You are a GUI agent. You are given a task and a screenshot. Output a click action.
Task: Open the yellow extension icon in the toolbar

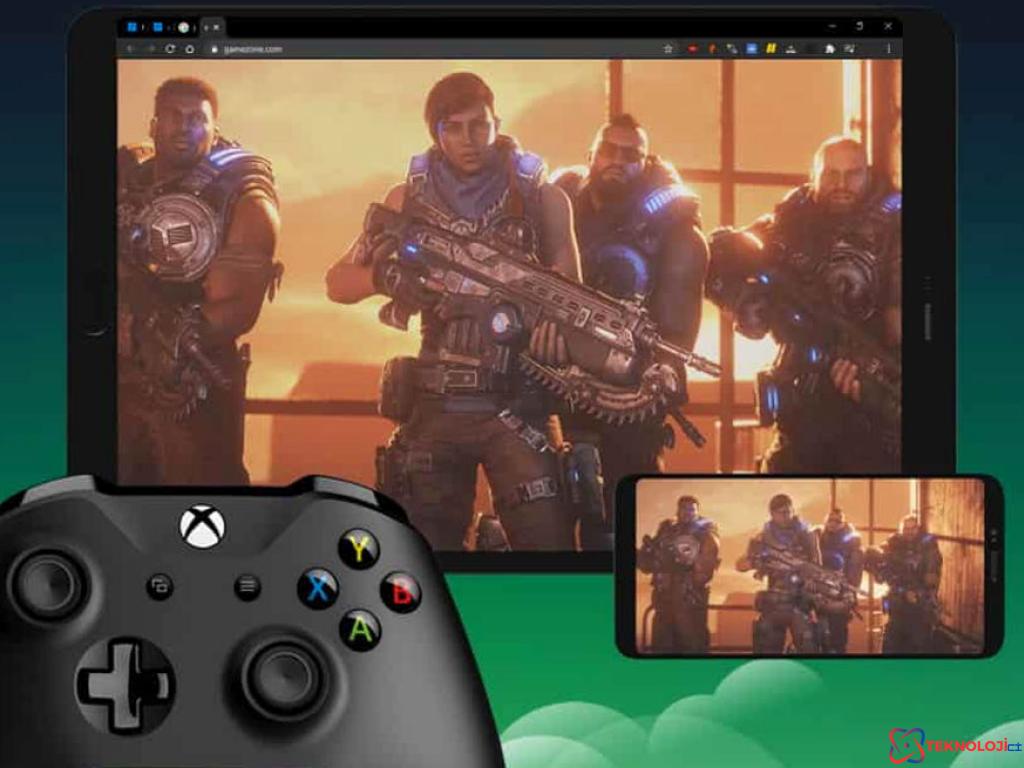[x=770, y=48]
